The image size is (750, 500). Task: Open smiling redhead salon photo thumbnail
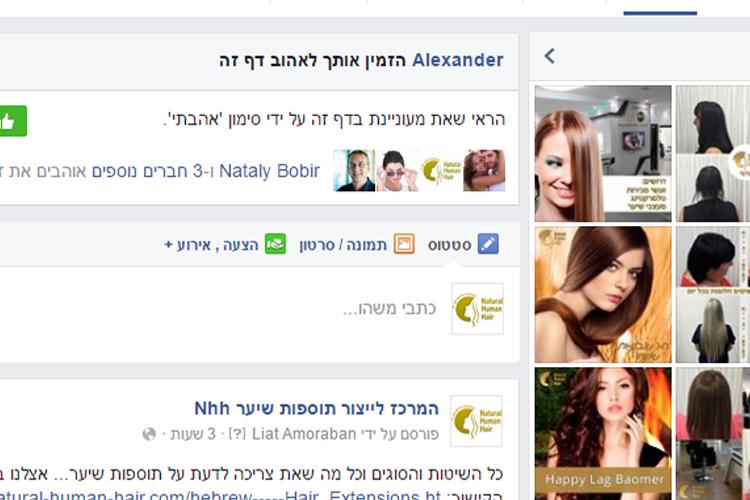point(603,154)
